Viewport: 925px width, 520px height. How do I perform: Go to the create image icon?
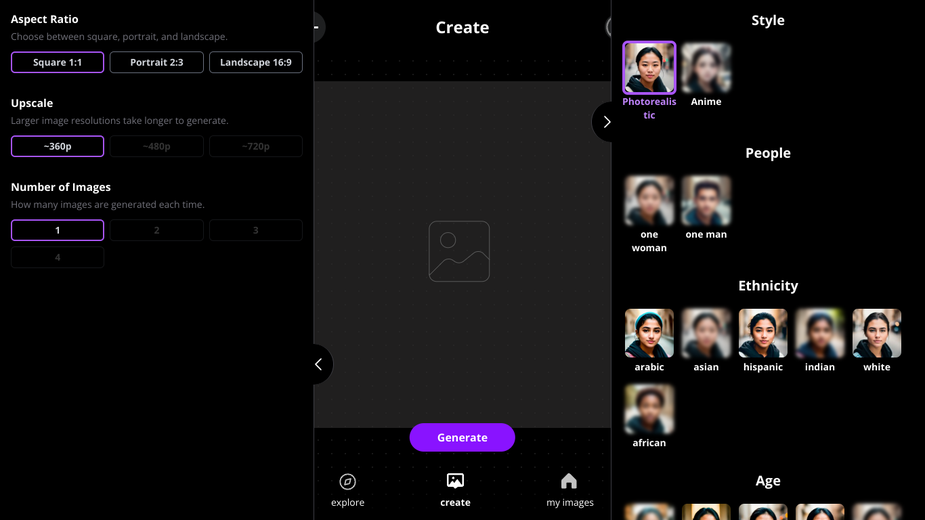coord(455,481)
